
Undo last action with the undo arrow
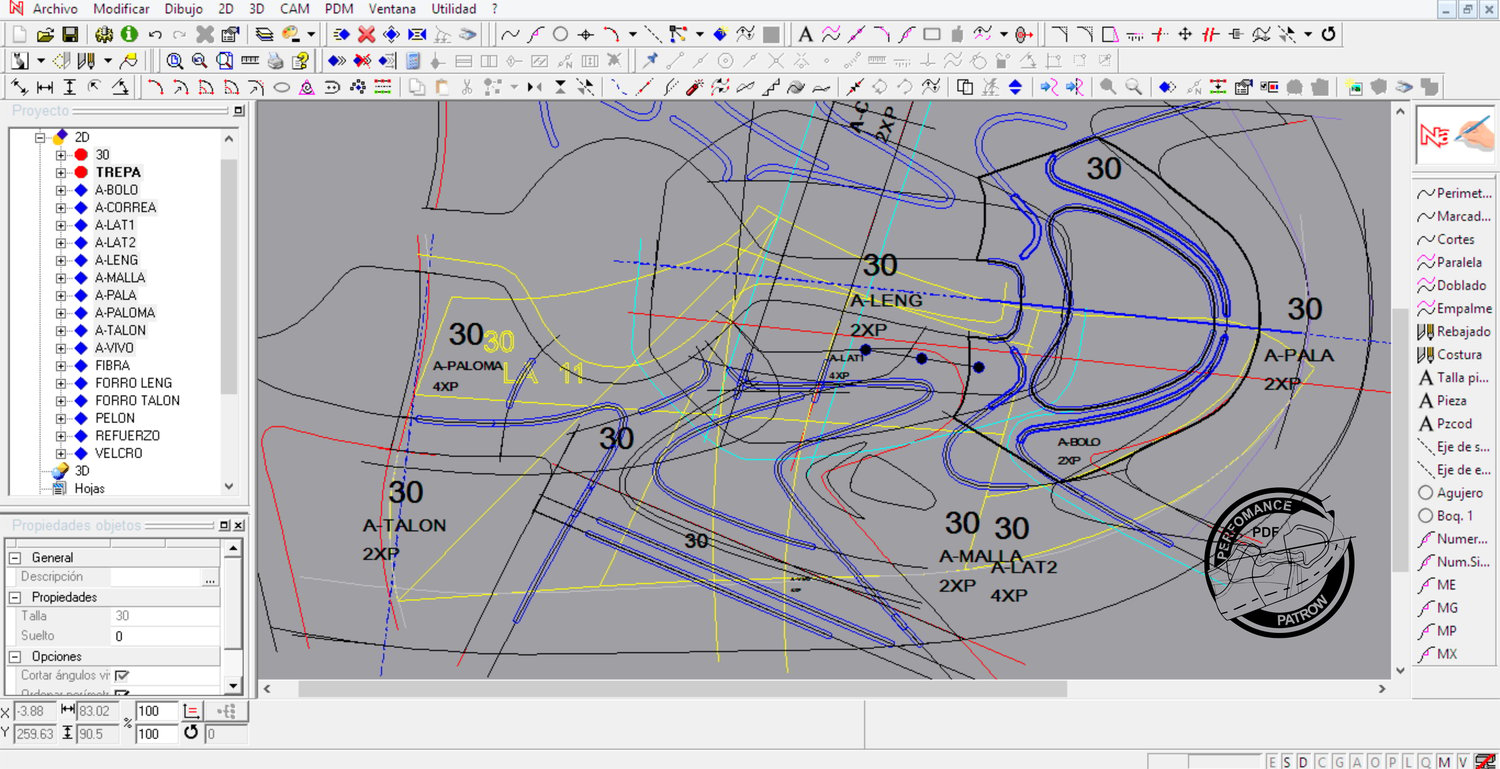[155, 34]
